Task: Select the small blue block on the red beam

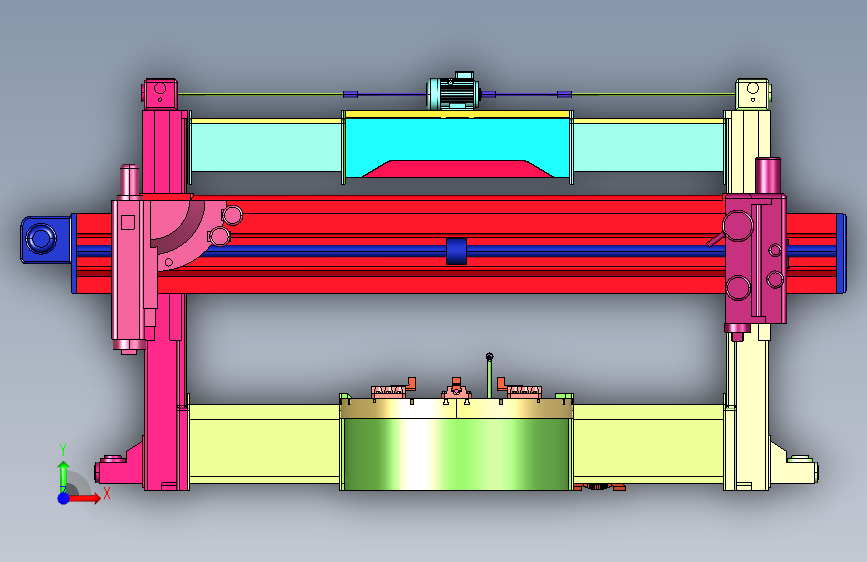Action: click(456, 251)
